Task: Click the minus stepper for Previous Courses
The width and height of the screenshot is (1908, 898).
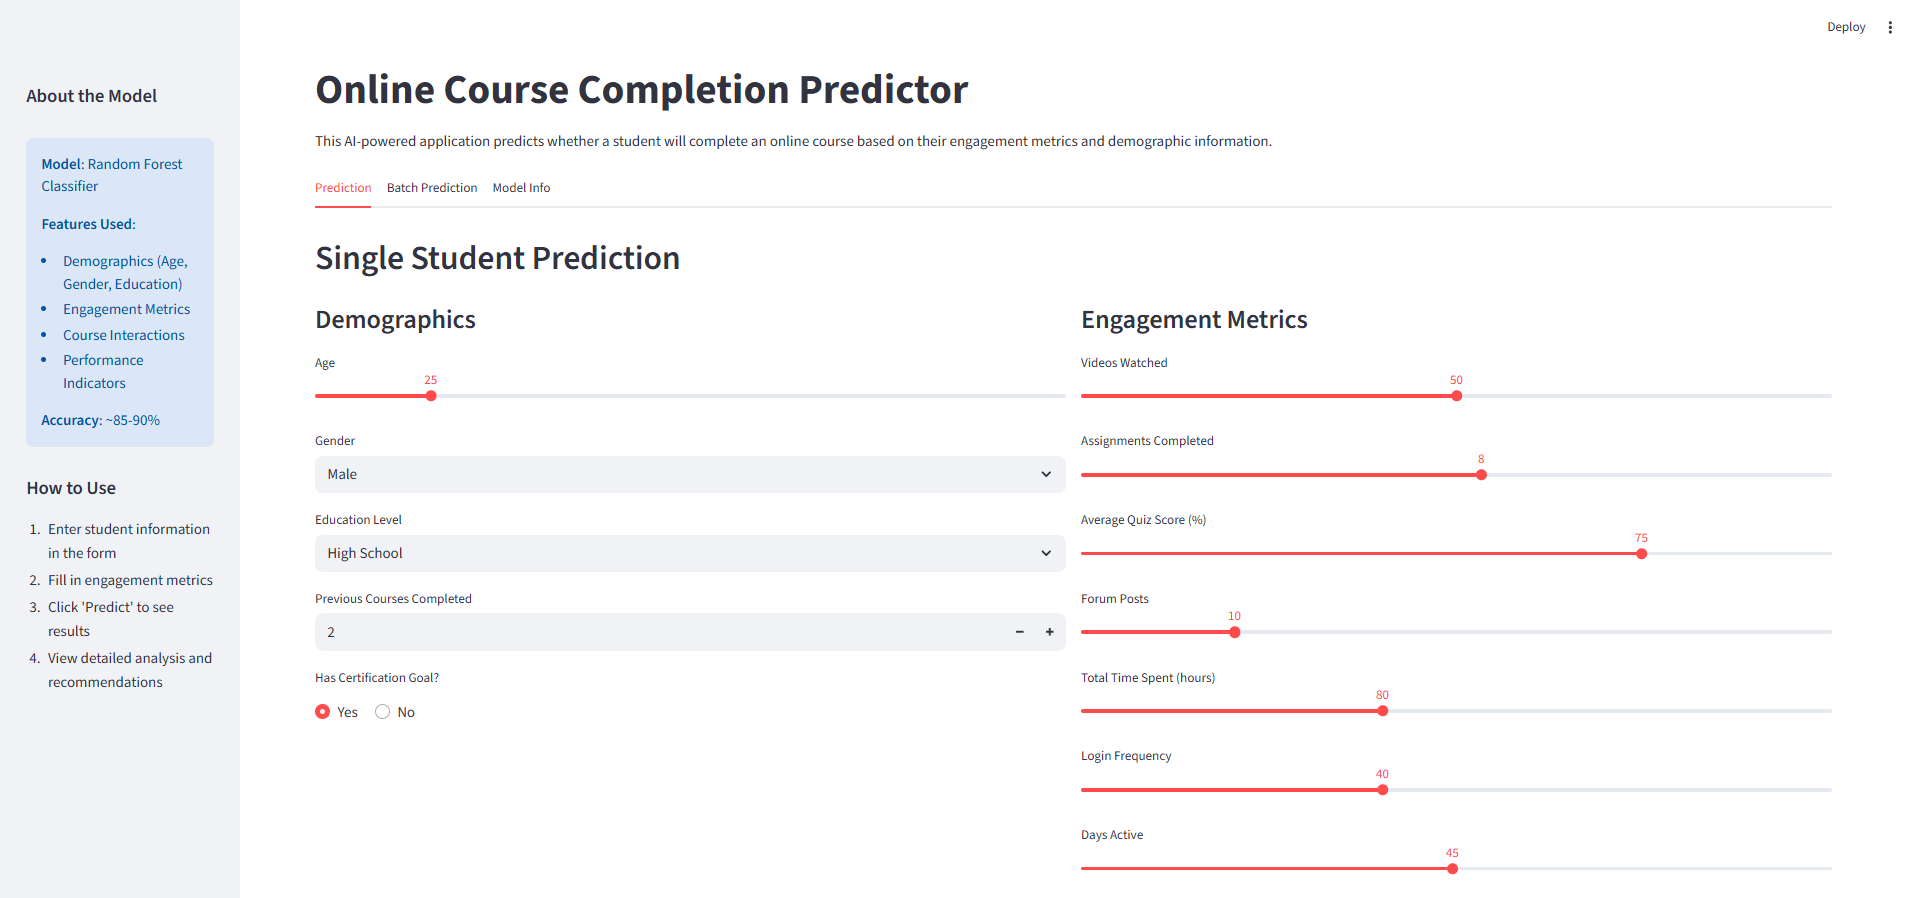Action: [x=1019, y=632]
